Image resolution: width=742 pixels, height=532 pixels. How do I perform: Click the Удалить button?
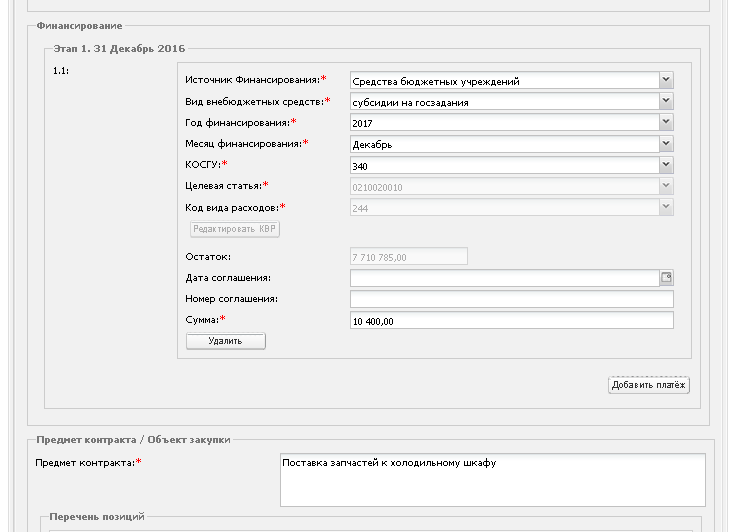pyautogui.click(x=225, y=341)
